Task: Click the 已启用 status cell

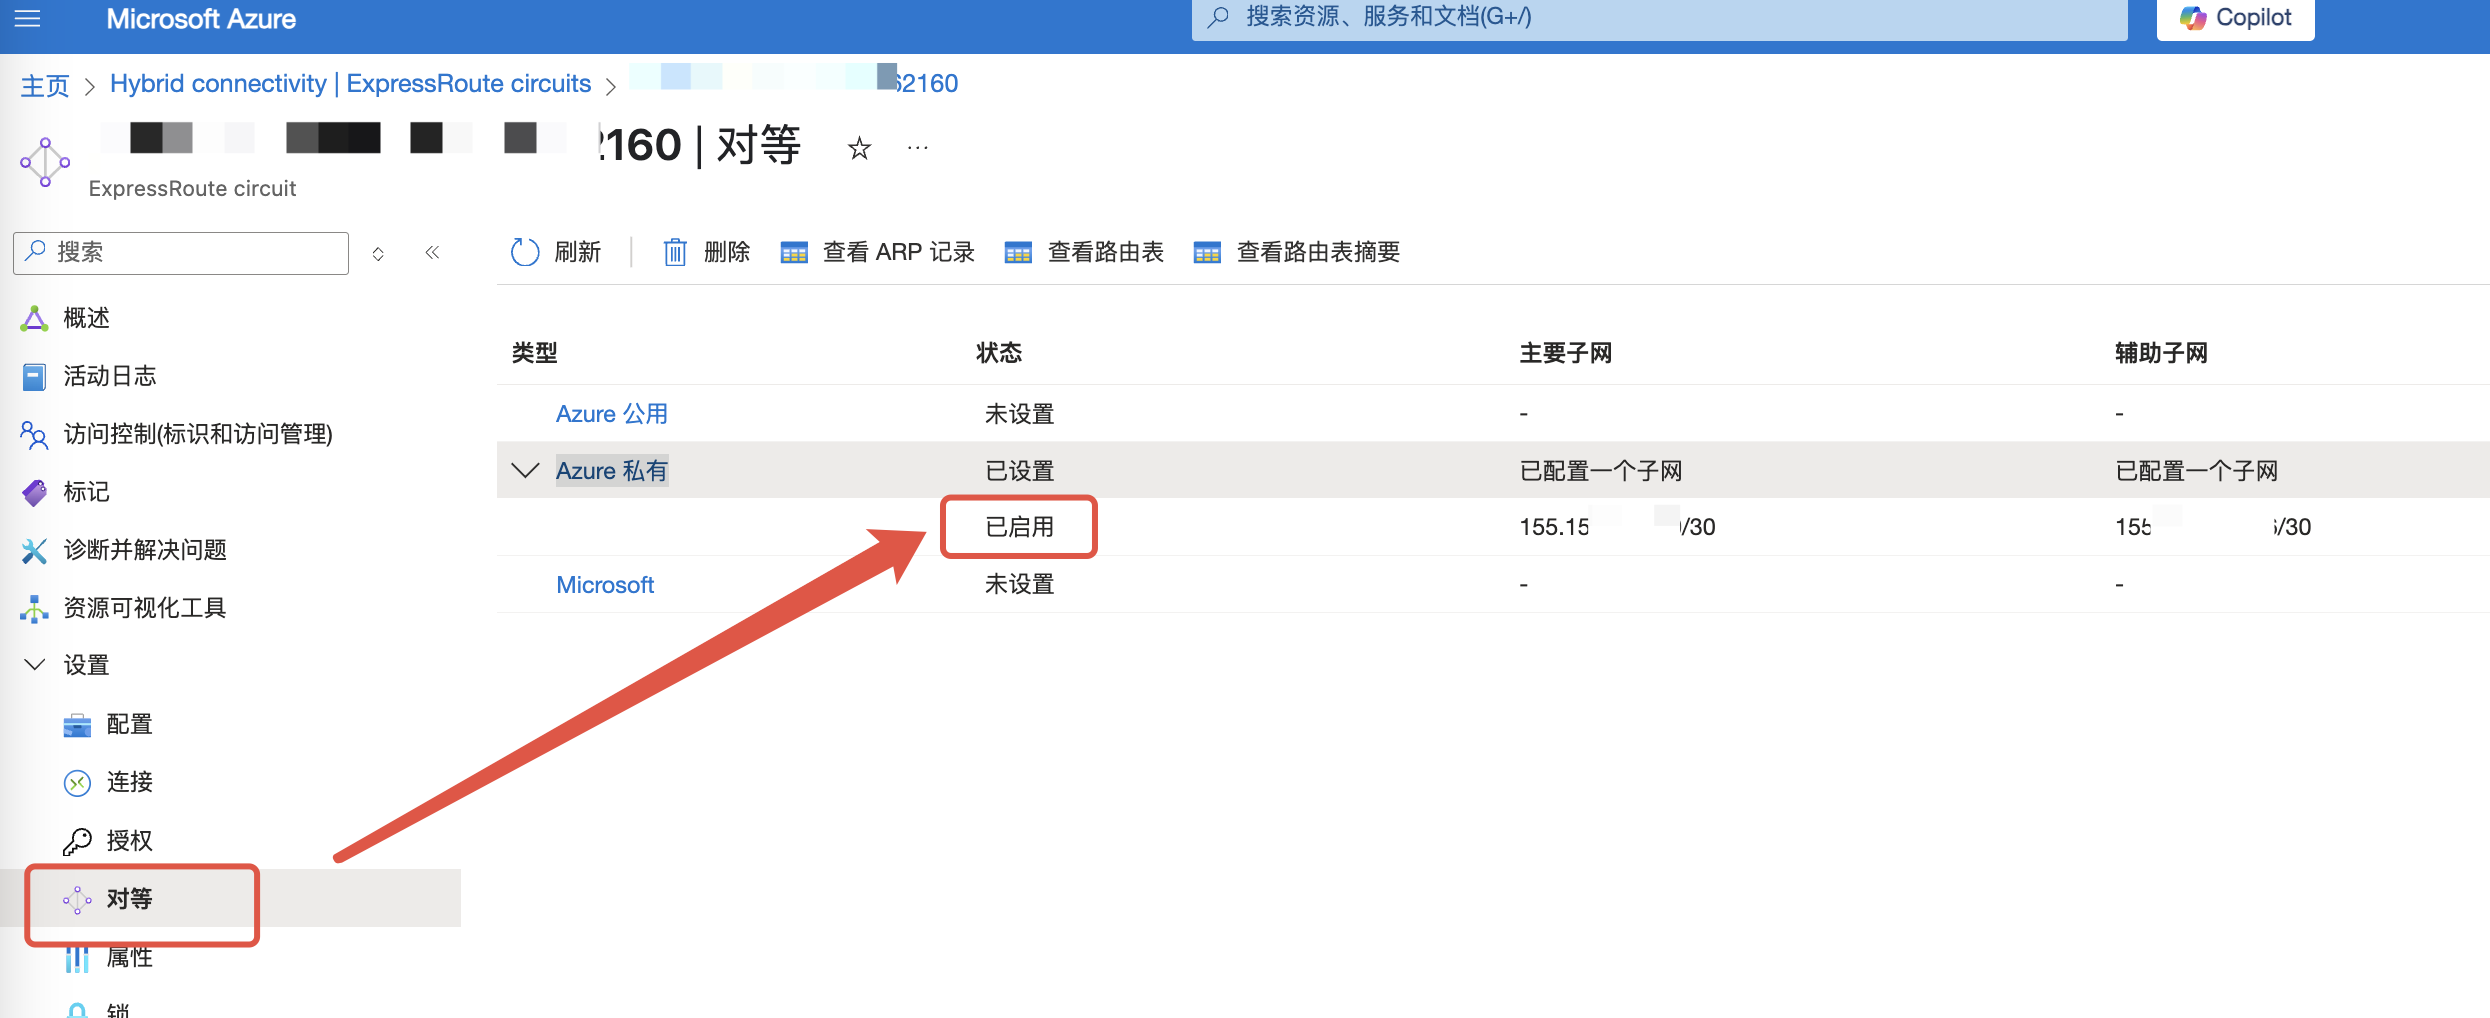Action: tap(1020, 527)
